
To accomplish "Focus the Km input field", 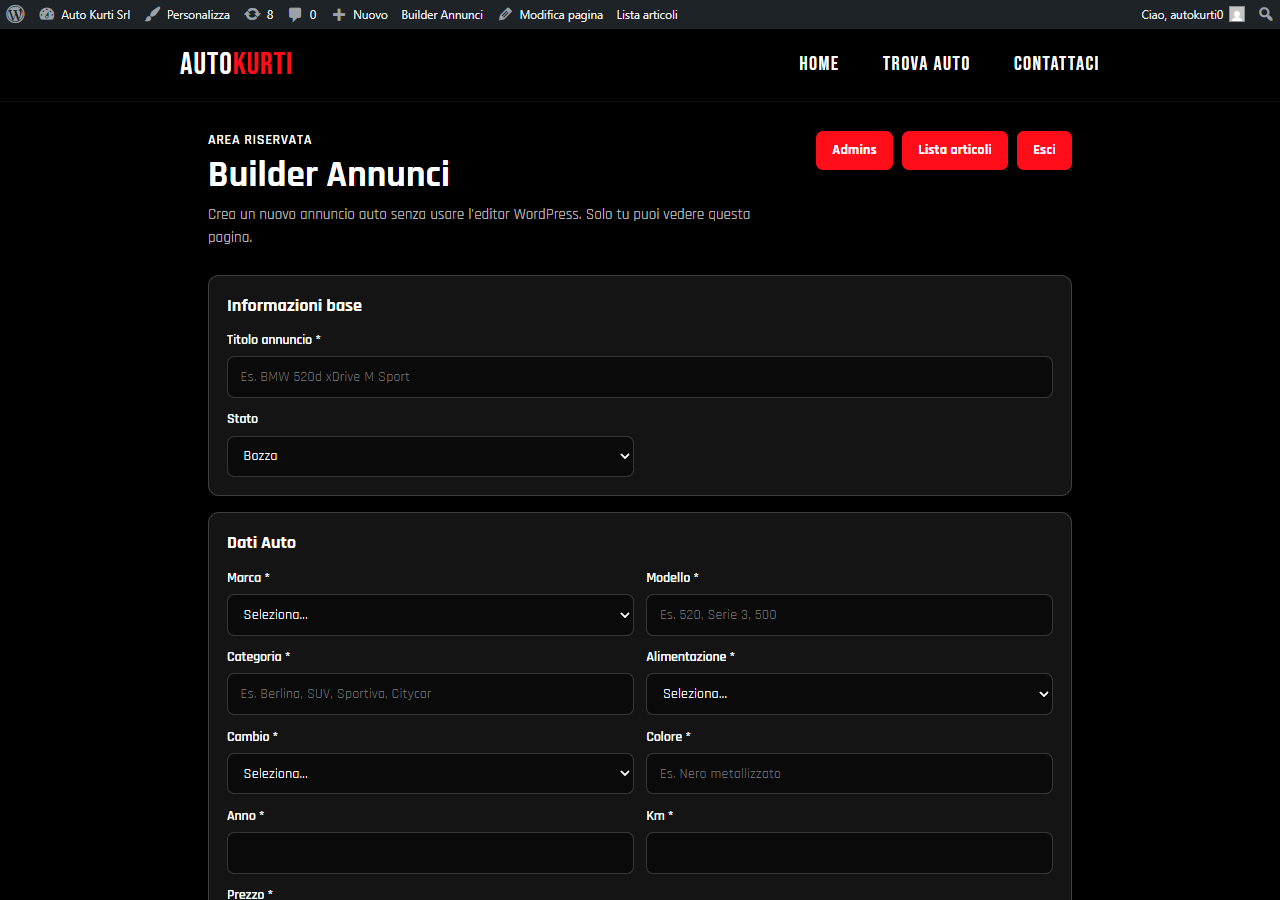I will point(849,853).
